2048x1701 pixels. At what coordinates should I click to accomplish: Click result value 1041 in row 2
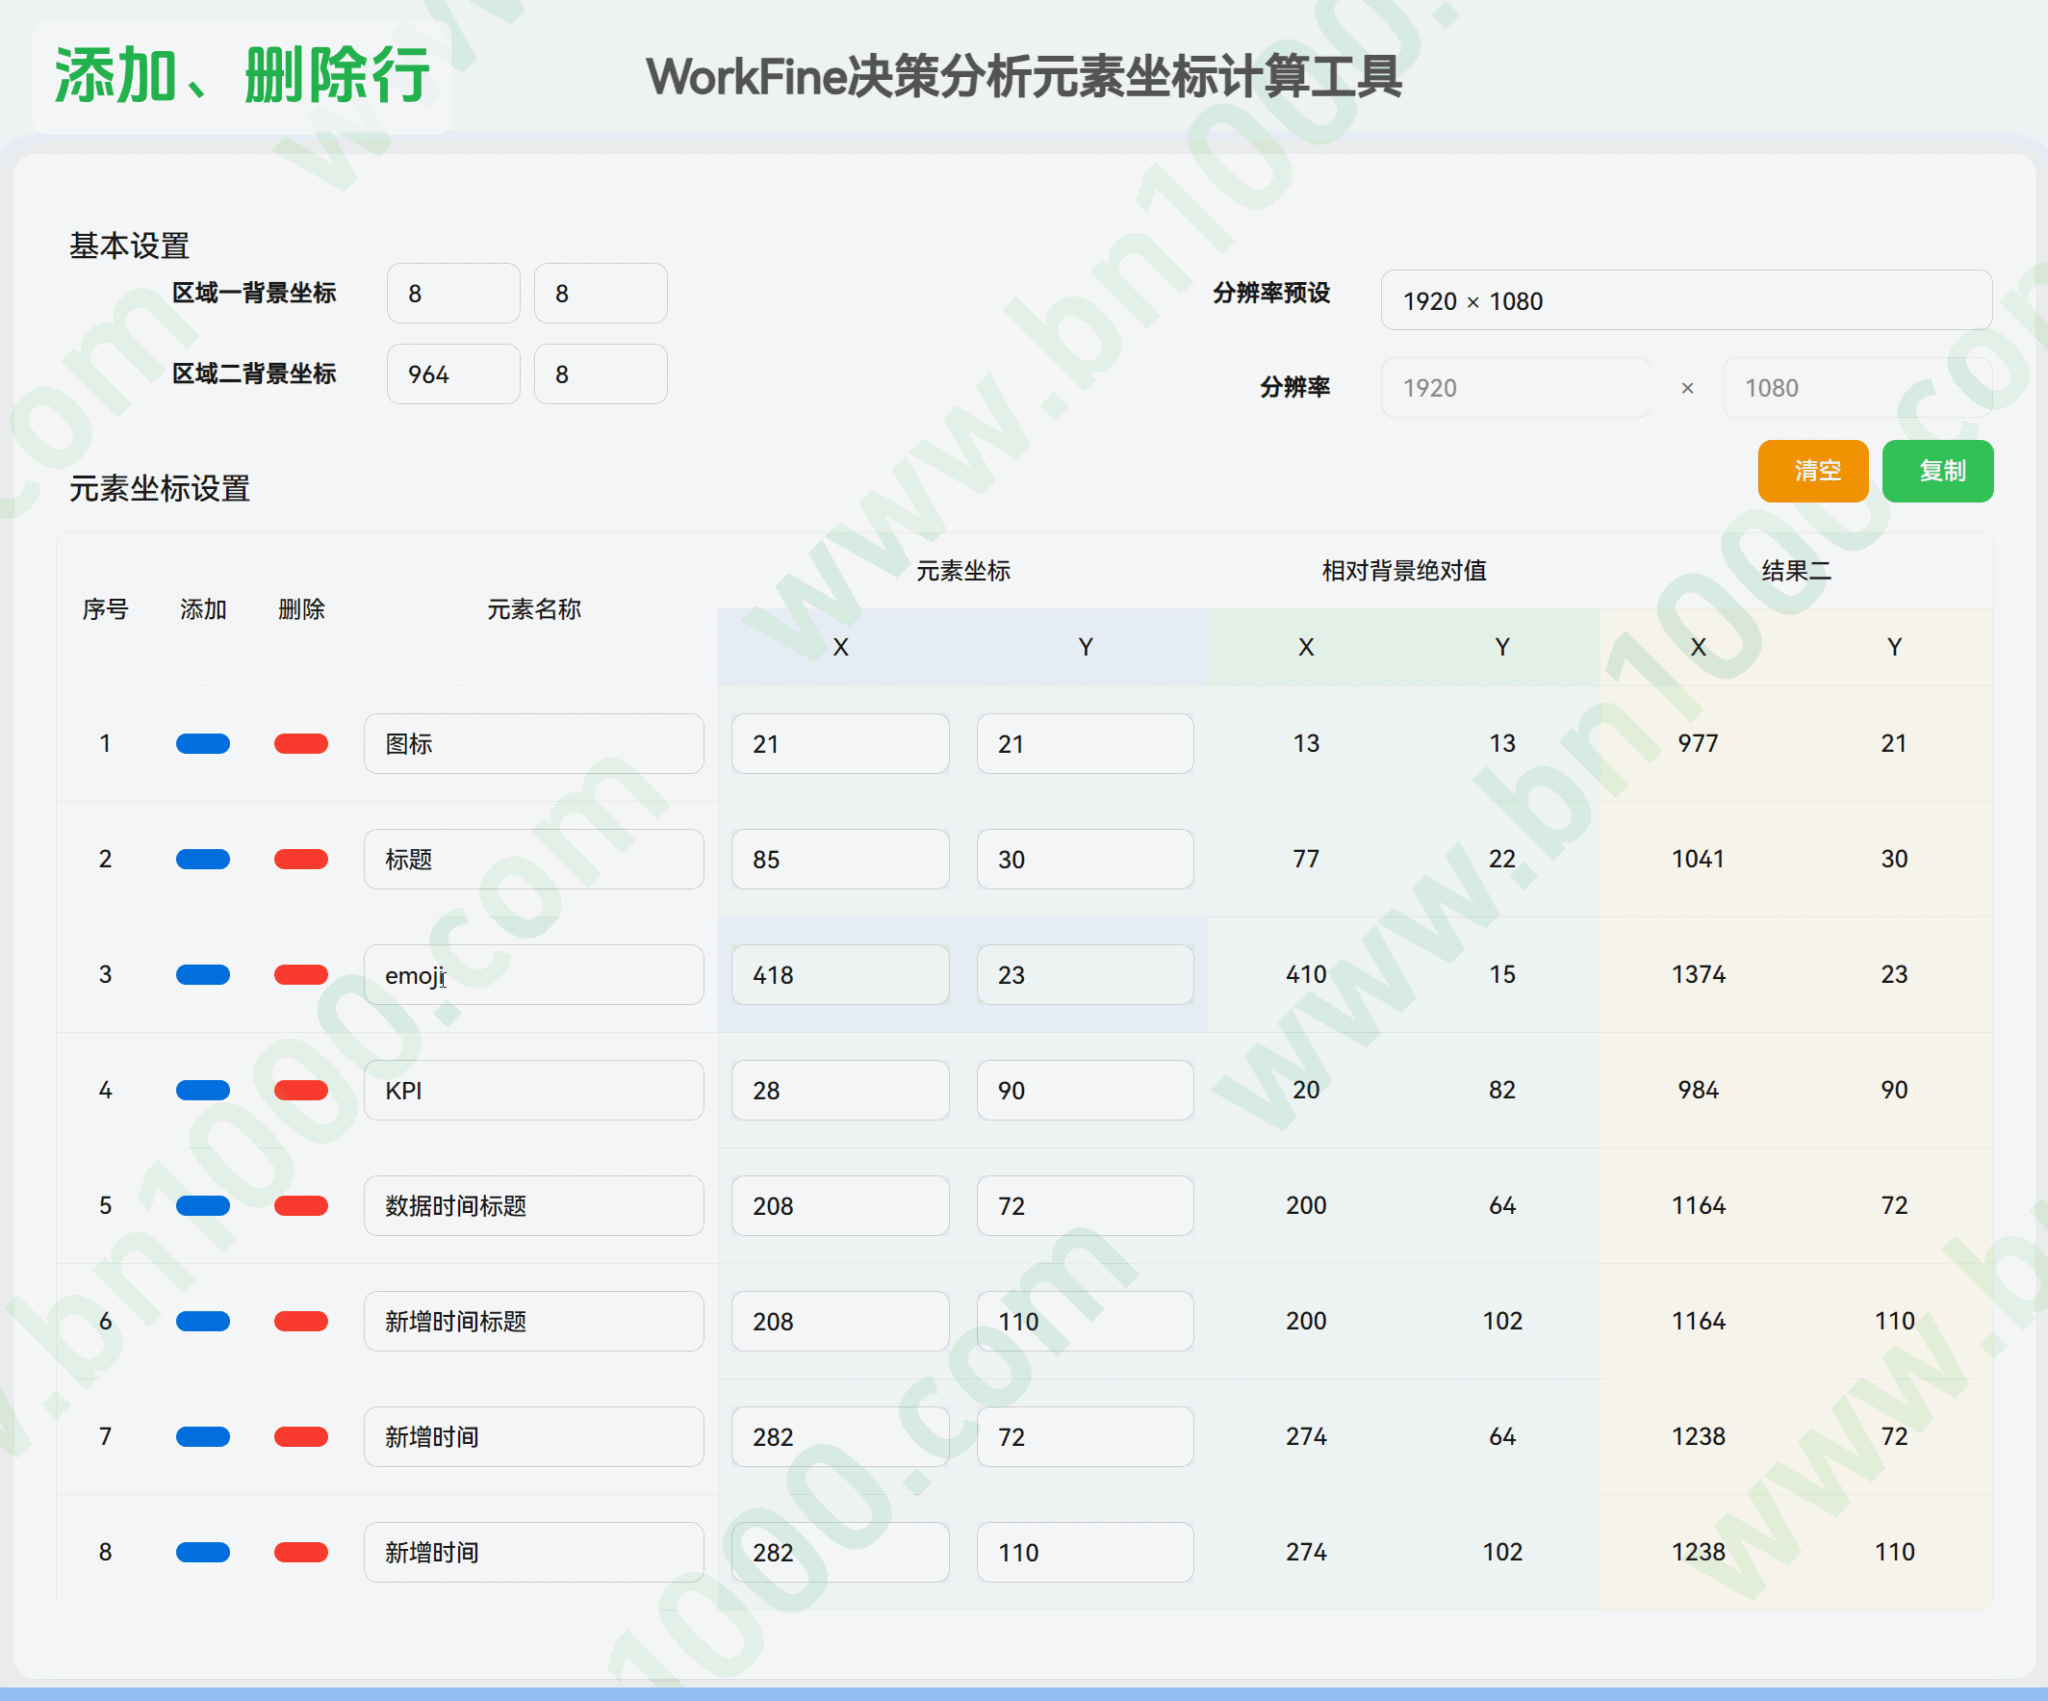pyautogui.click(x=1698, y=859)
